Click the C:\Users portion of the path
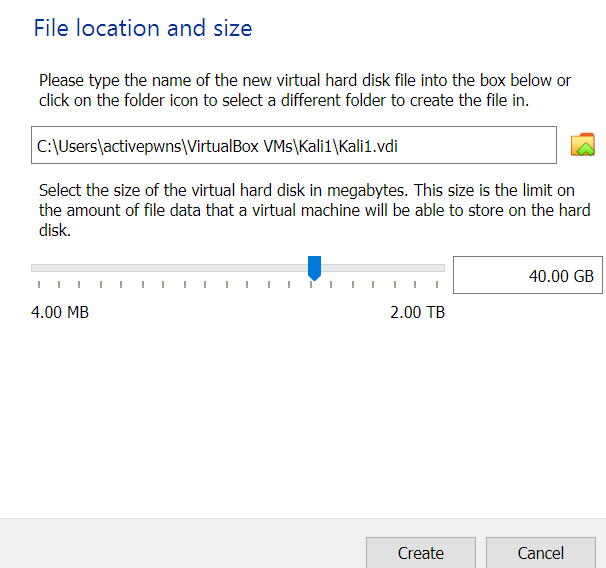Image resolution: width=606 pixels, height=568 pixels. point(67,146)
